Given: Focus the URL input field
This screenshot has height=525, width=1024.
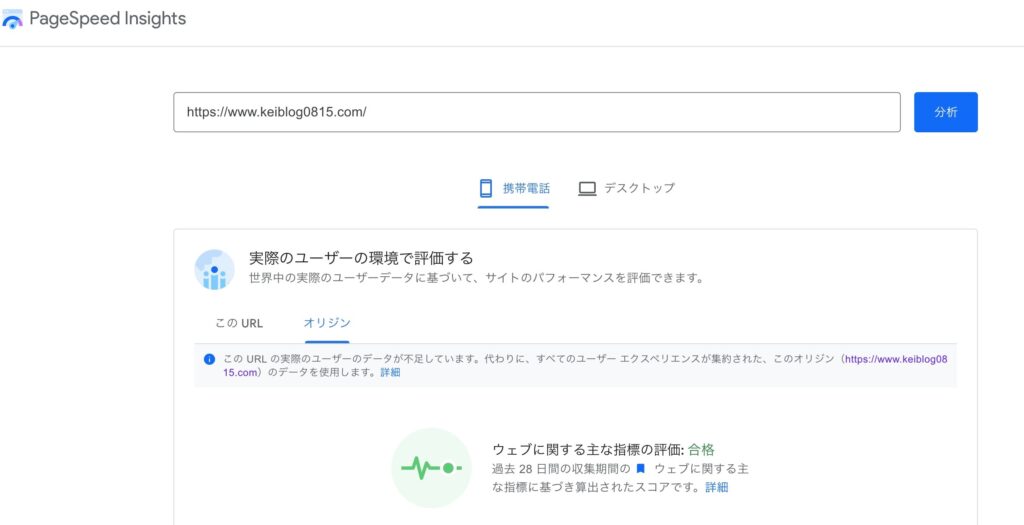Looking at the screenshot, I should click(537, 112).
